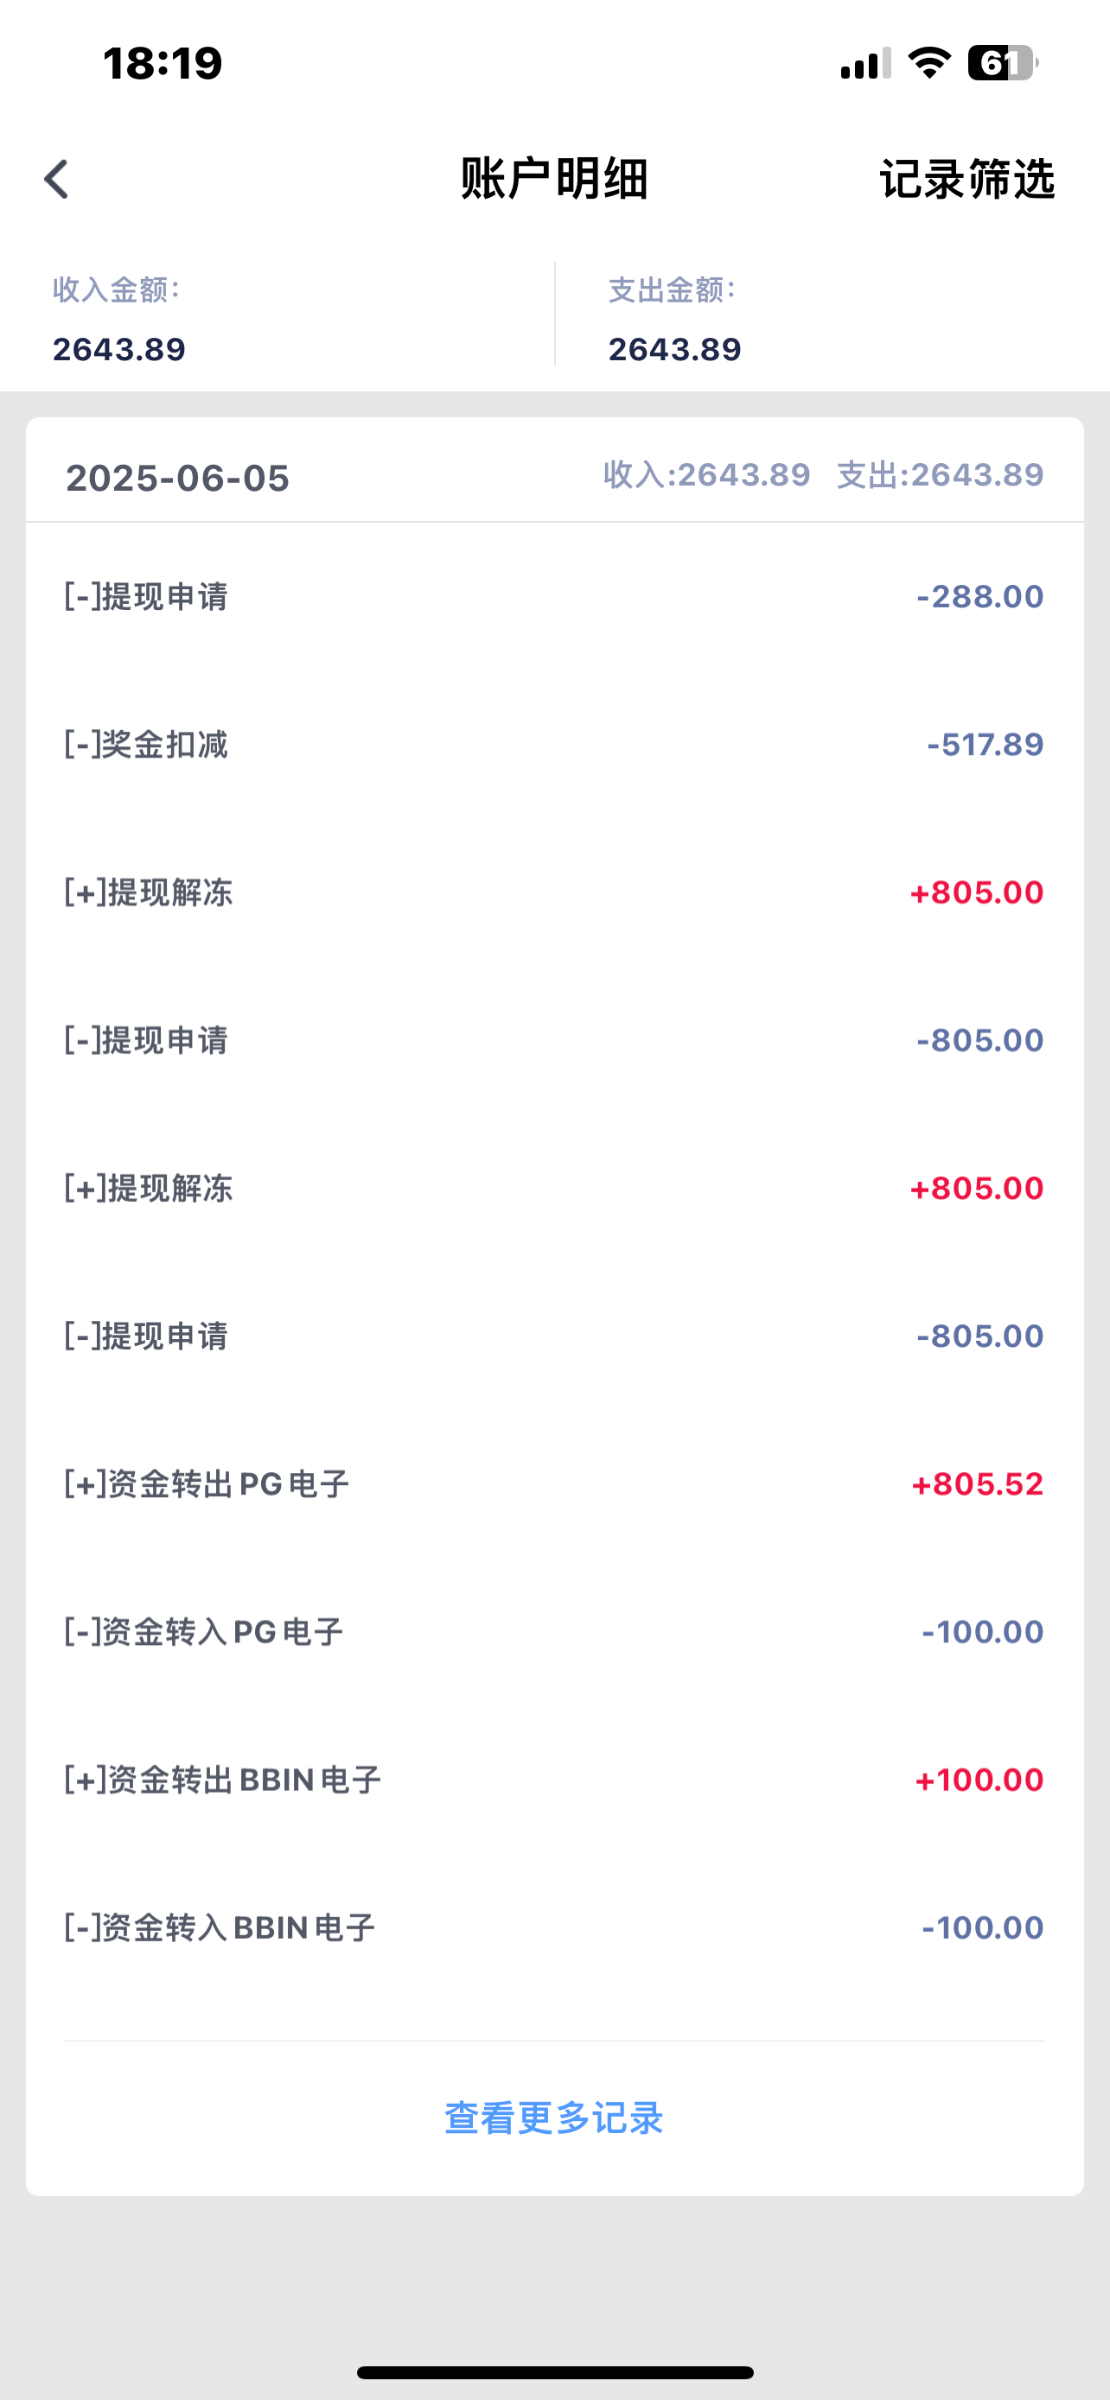Tap the back arrow icon
The image size is (1110, 2400).
pos(57,180)
